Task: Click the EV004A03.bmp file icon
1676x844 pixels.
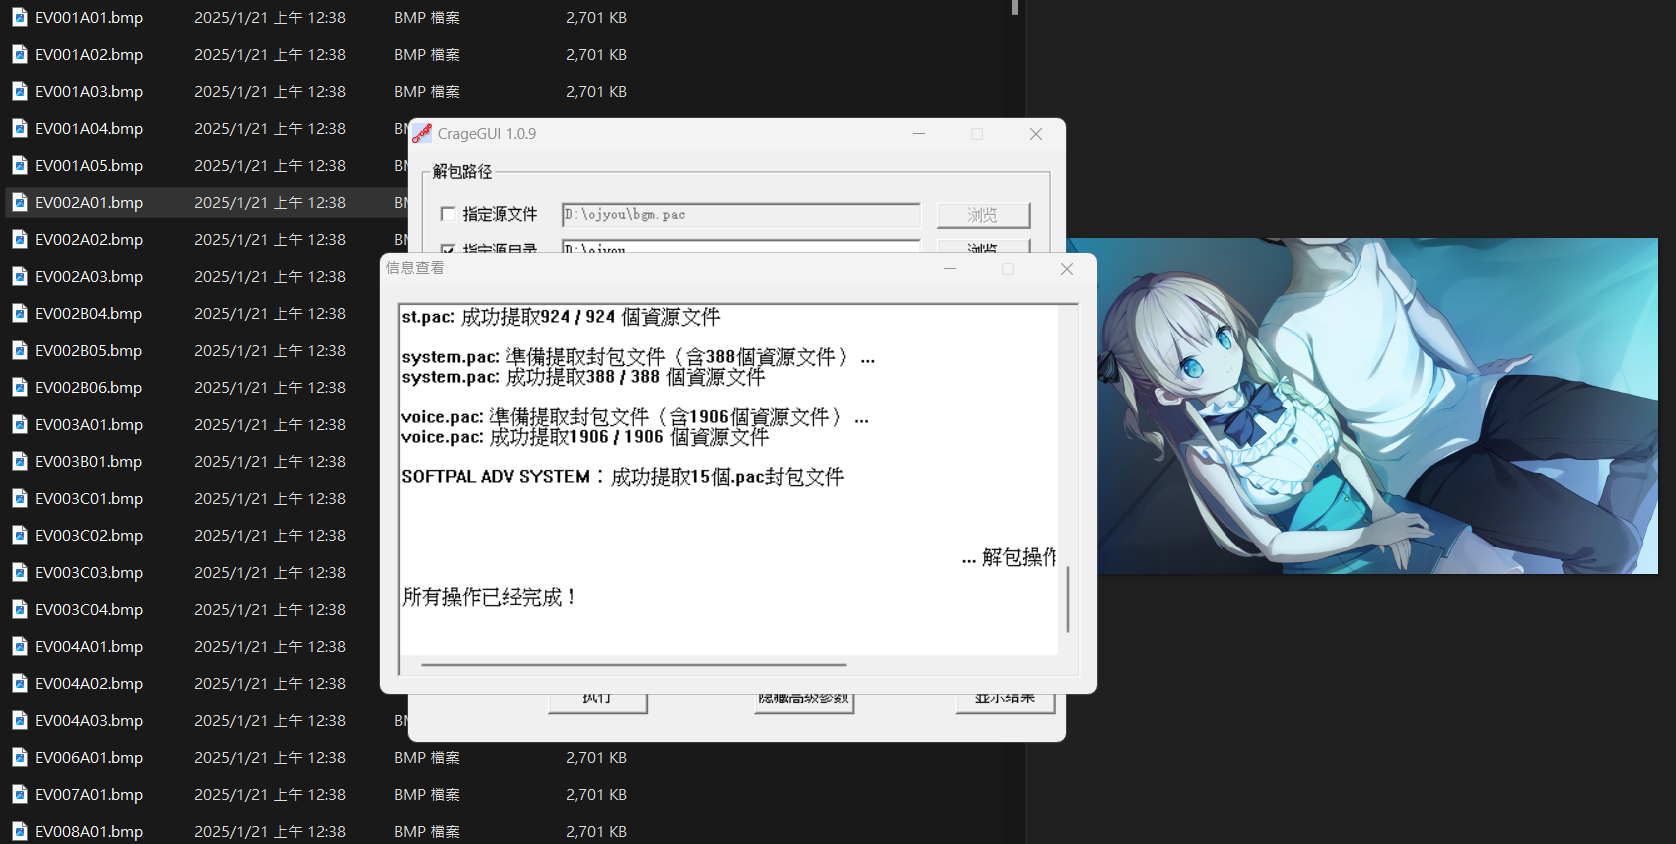Action: click(x=19, y=721)
